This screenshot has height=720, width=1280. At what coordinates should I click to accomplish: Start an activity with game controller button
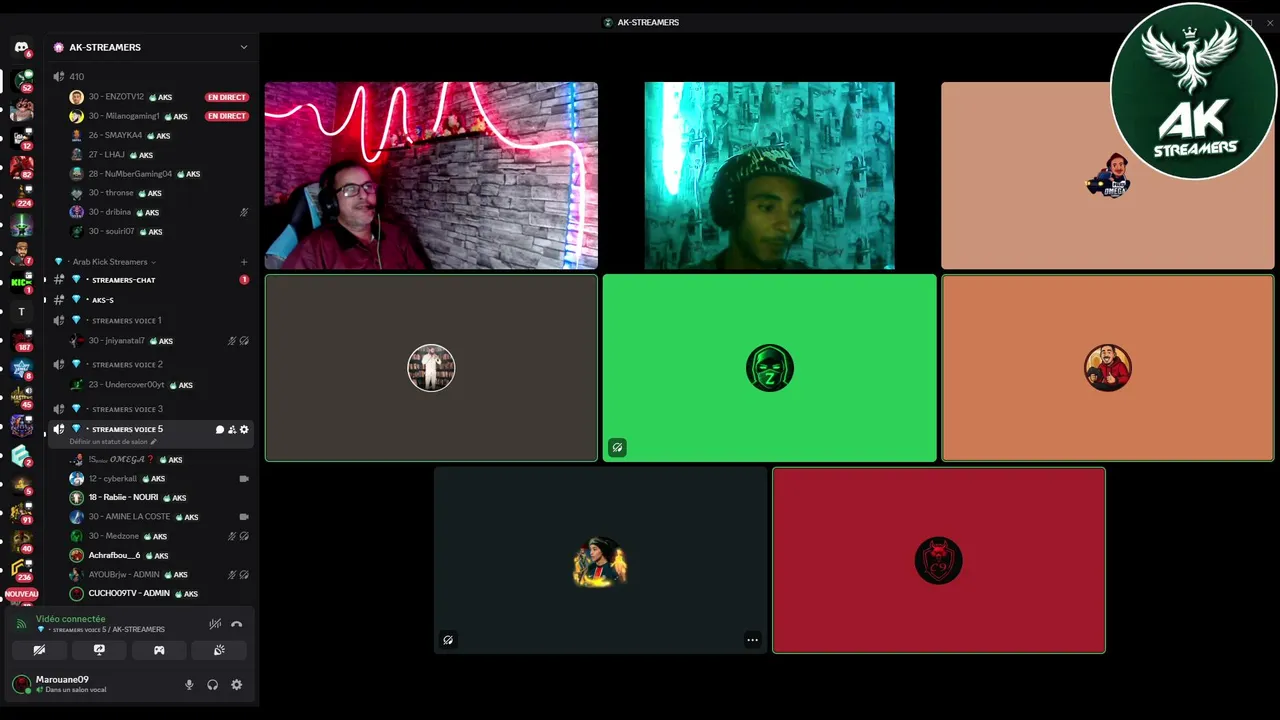coord(159,650)
